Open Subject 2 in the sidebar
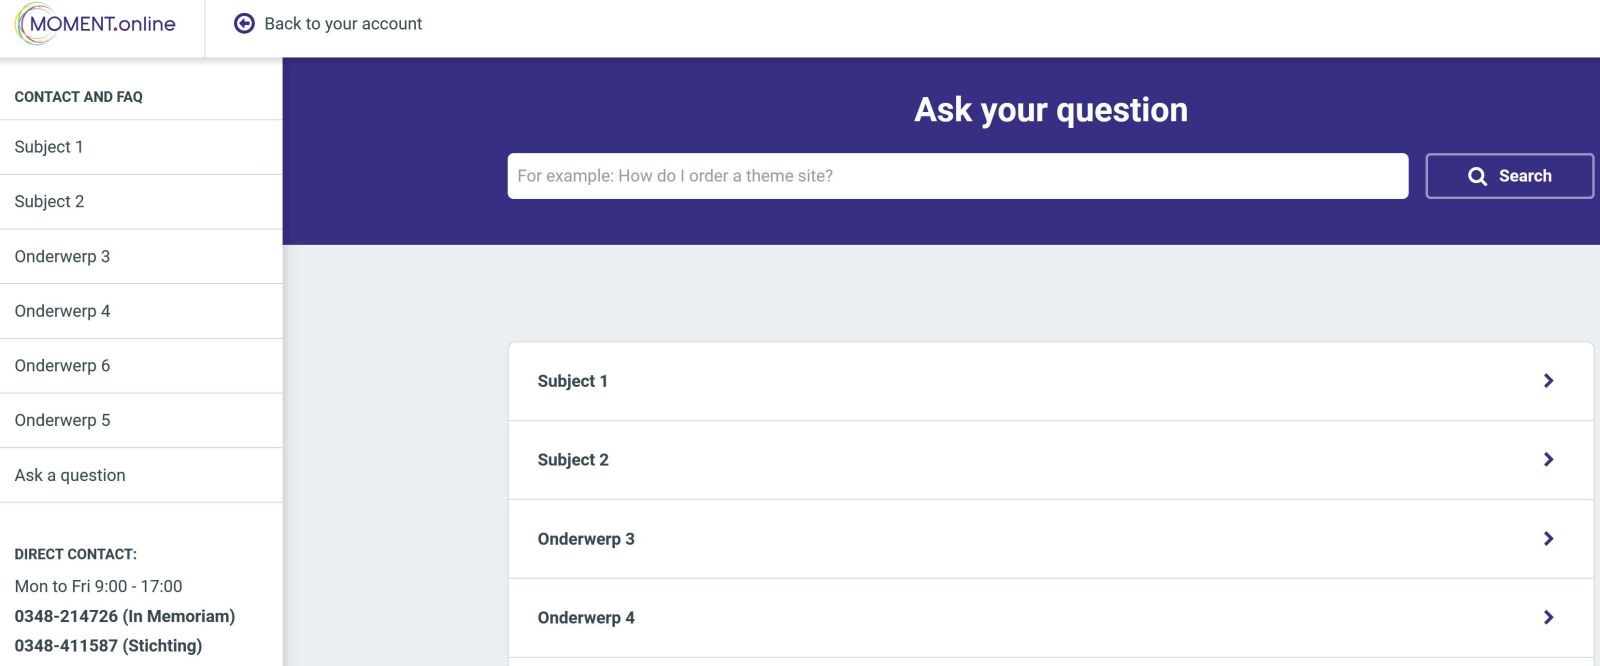 [49, 202]
